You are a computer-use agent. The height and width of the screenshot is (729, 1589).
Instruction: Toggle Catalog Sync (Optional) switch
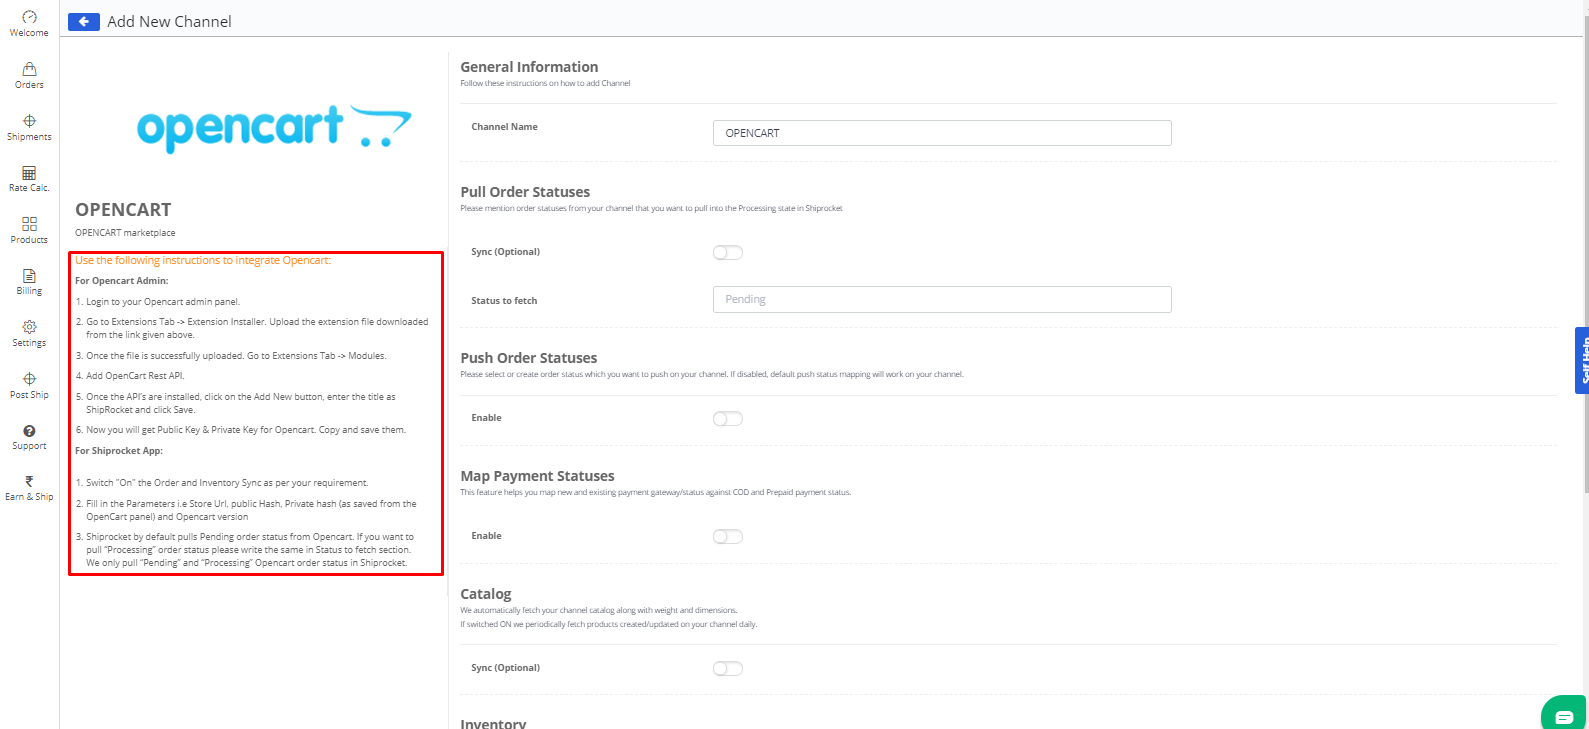pyautogui.click(x=728, y=668)
